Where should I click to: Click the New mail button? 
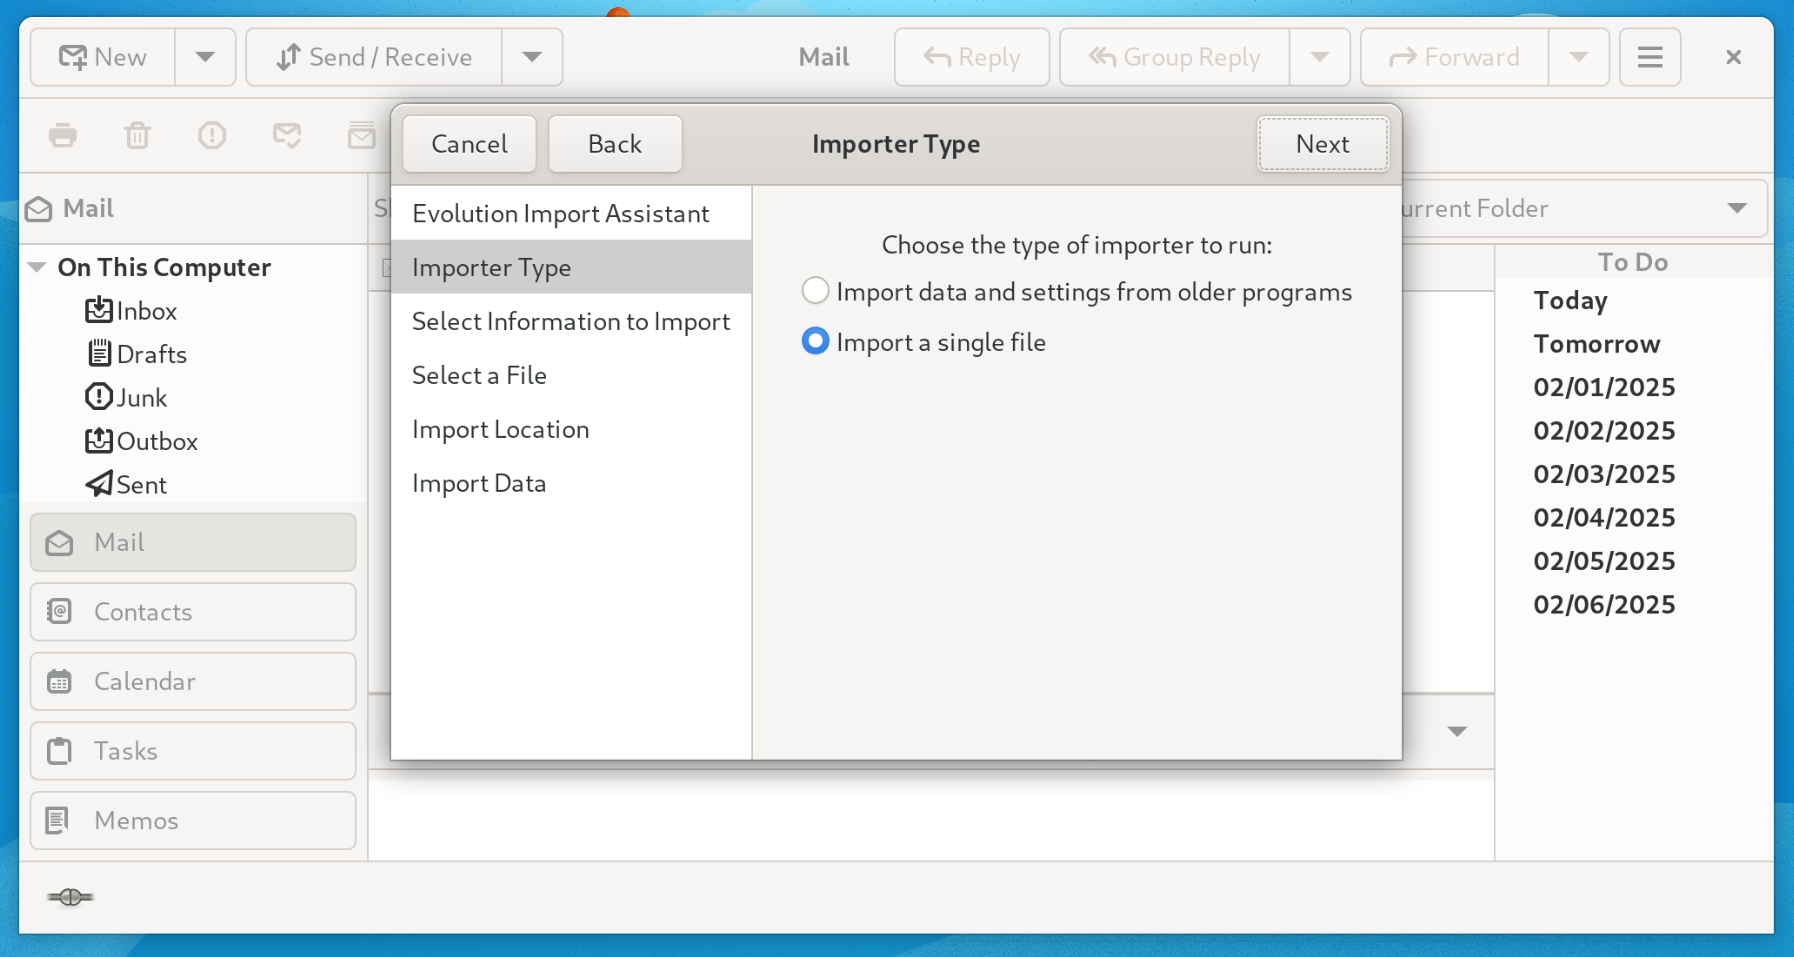click(103, 57)
